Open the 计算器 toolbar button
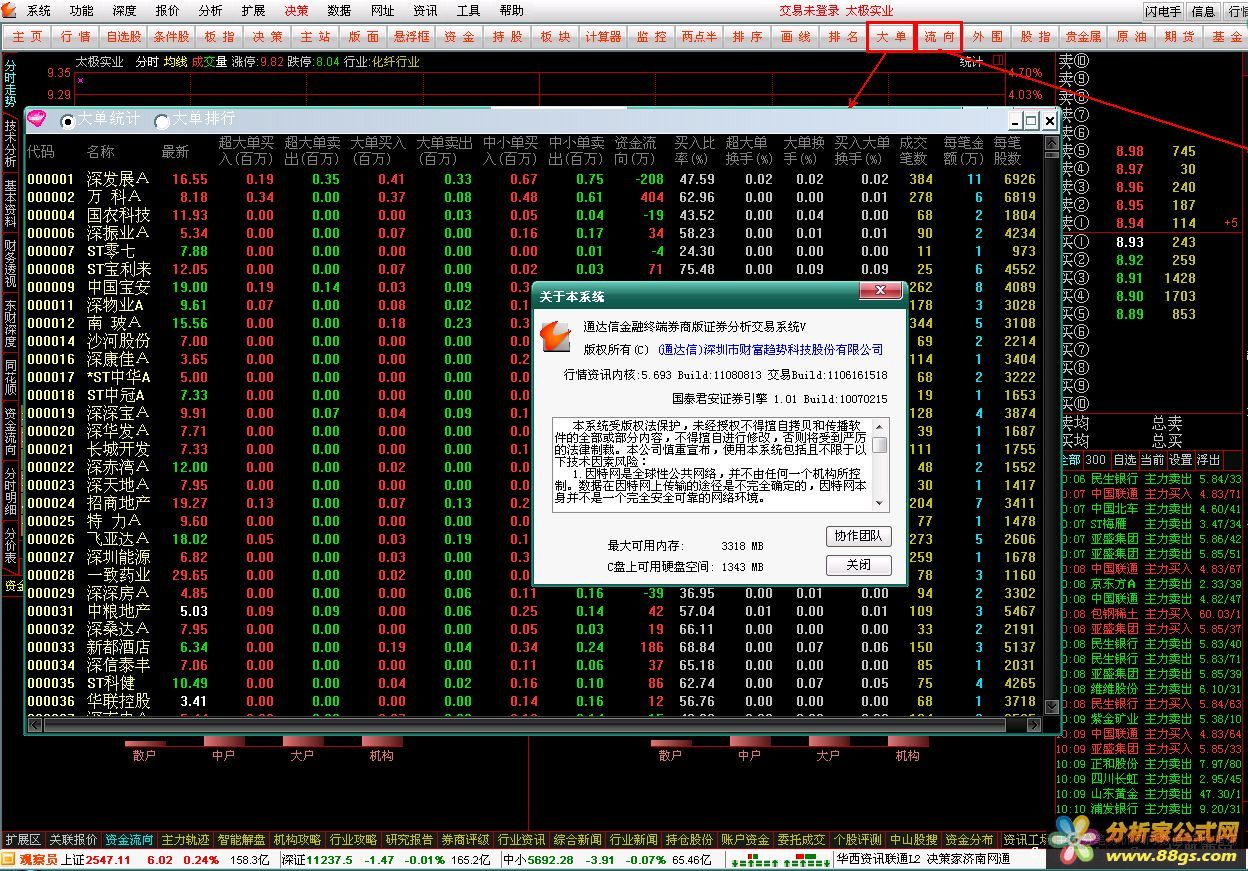Image resolution: width=1248 pixels, height=871 pixels. point(603,36)
